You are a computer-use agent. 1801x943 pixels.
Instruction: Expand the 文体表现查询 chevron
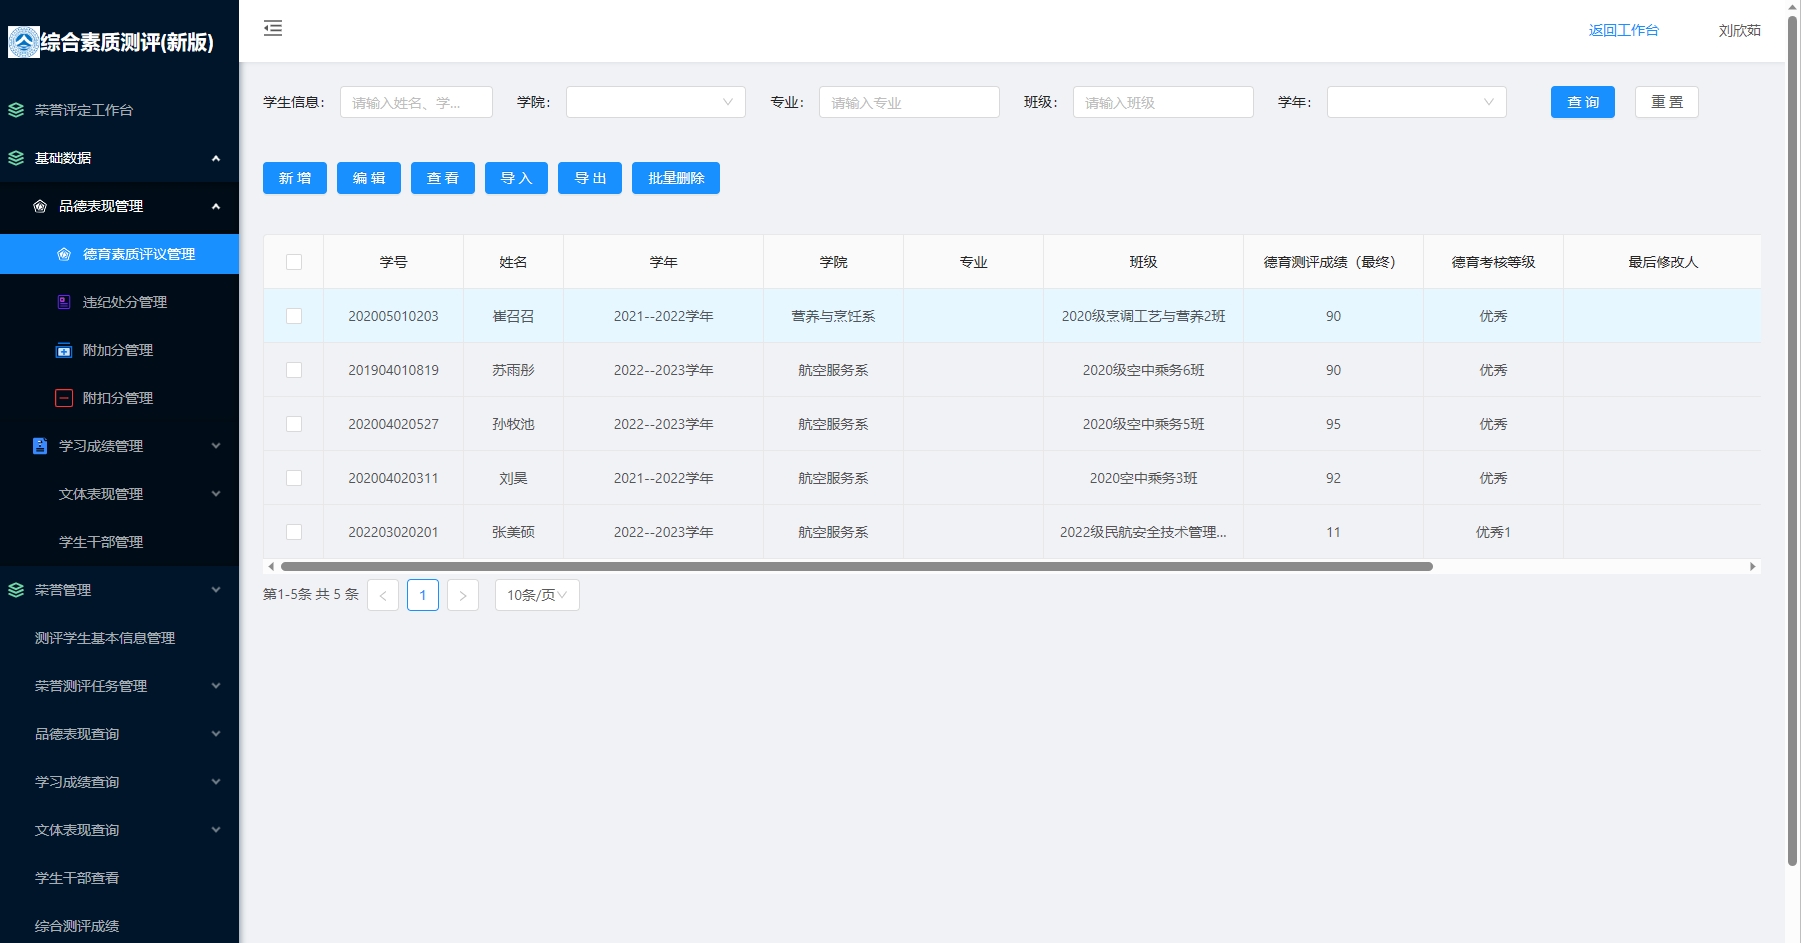pyautogui.click(x=216, y=830)
